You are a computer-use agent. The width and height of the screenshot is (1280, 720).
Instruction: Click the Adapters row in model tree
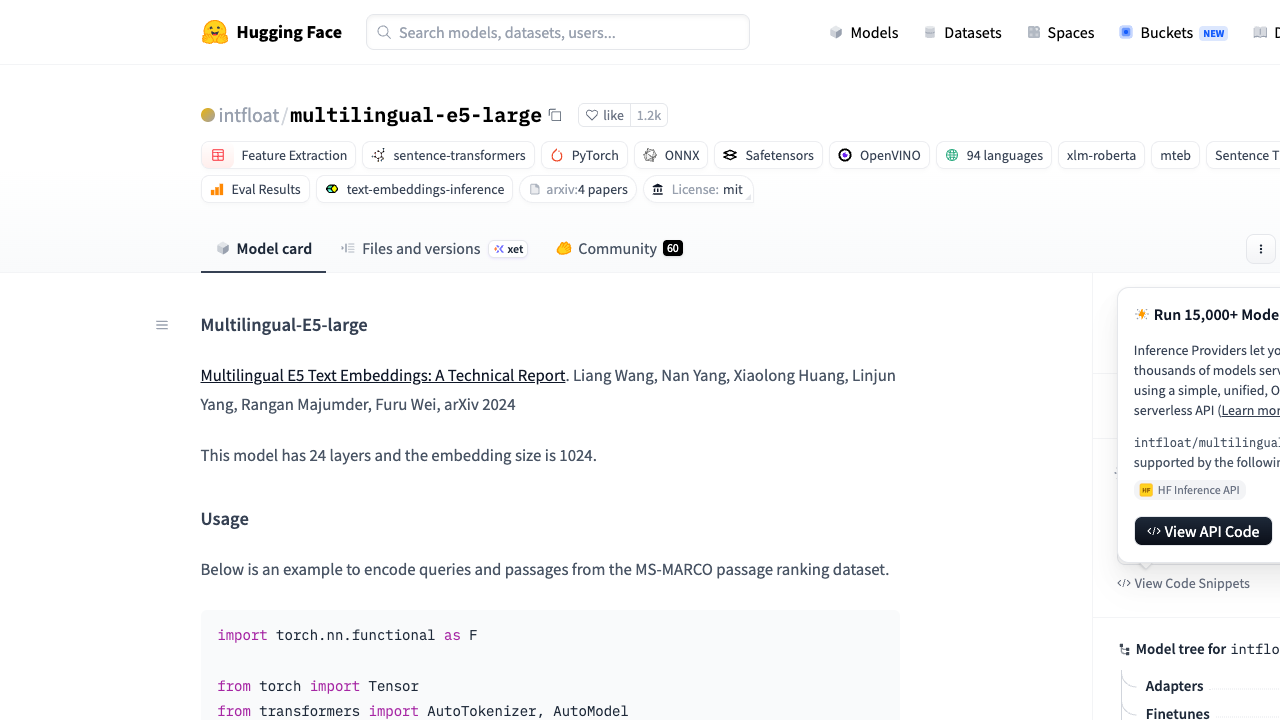point(1174,686)
